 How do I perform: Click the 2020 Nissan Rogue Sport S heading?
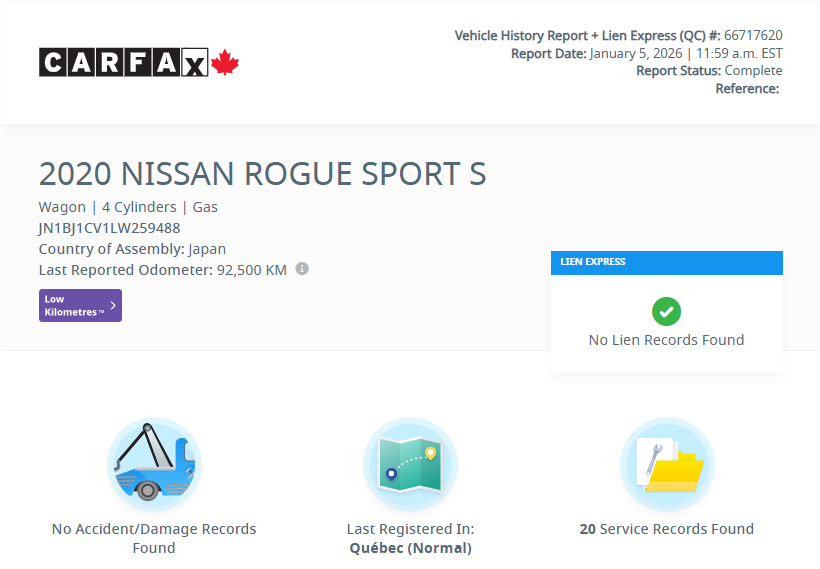262,174
